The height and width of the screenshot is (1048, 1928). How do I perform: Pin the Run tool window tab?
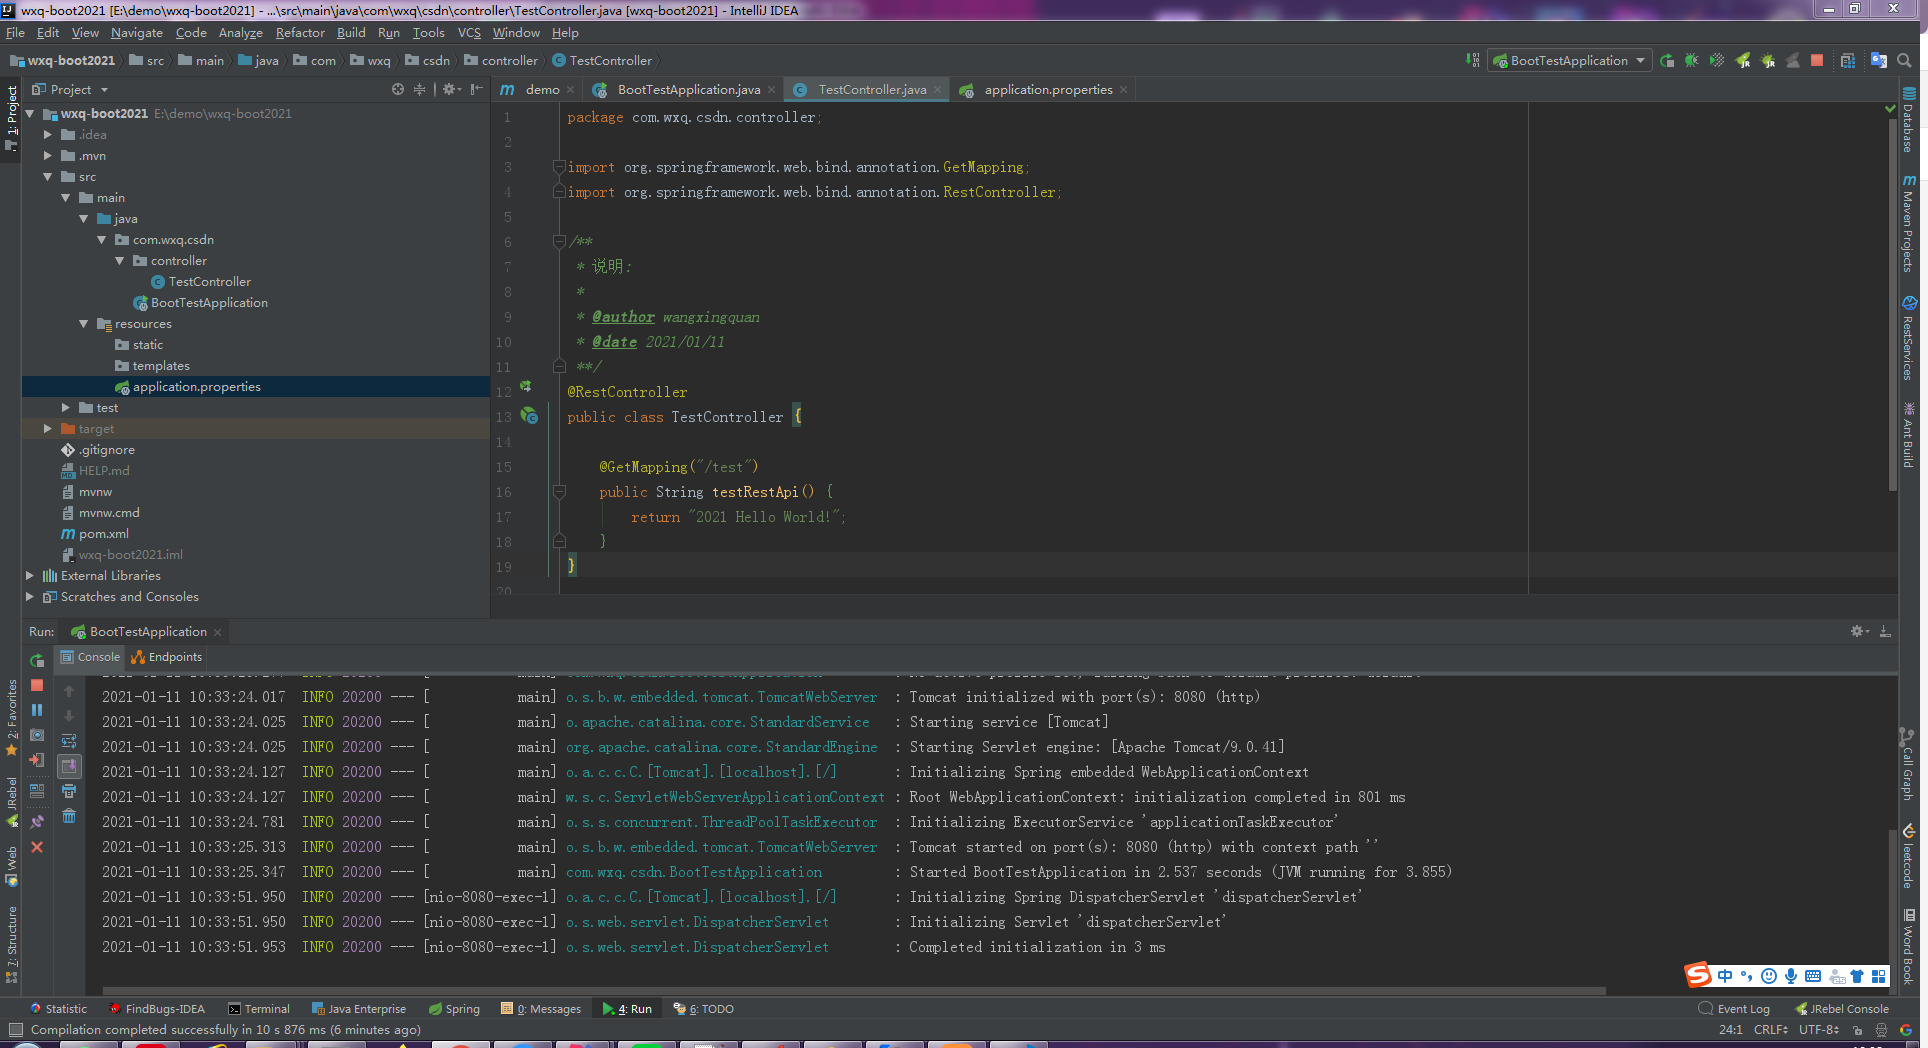pyautogui.click(x=37, y=821)
